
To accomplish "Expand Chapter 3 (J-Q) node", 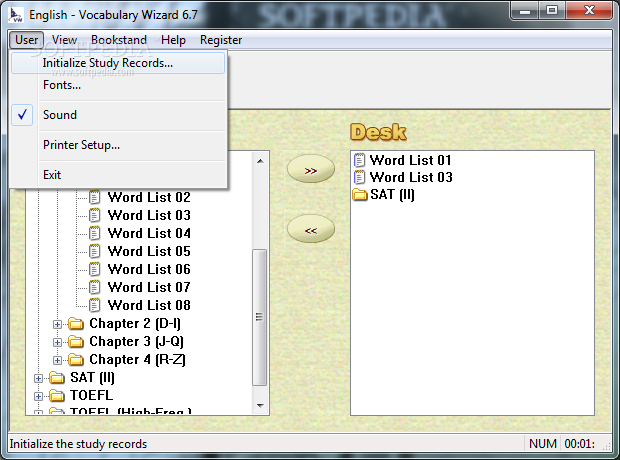I will (57, 342).
